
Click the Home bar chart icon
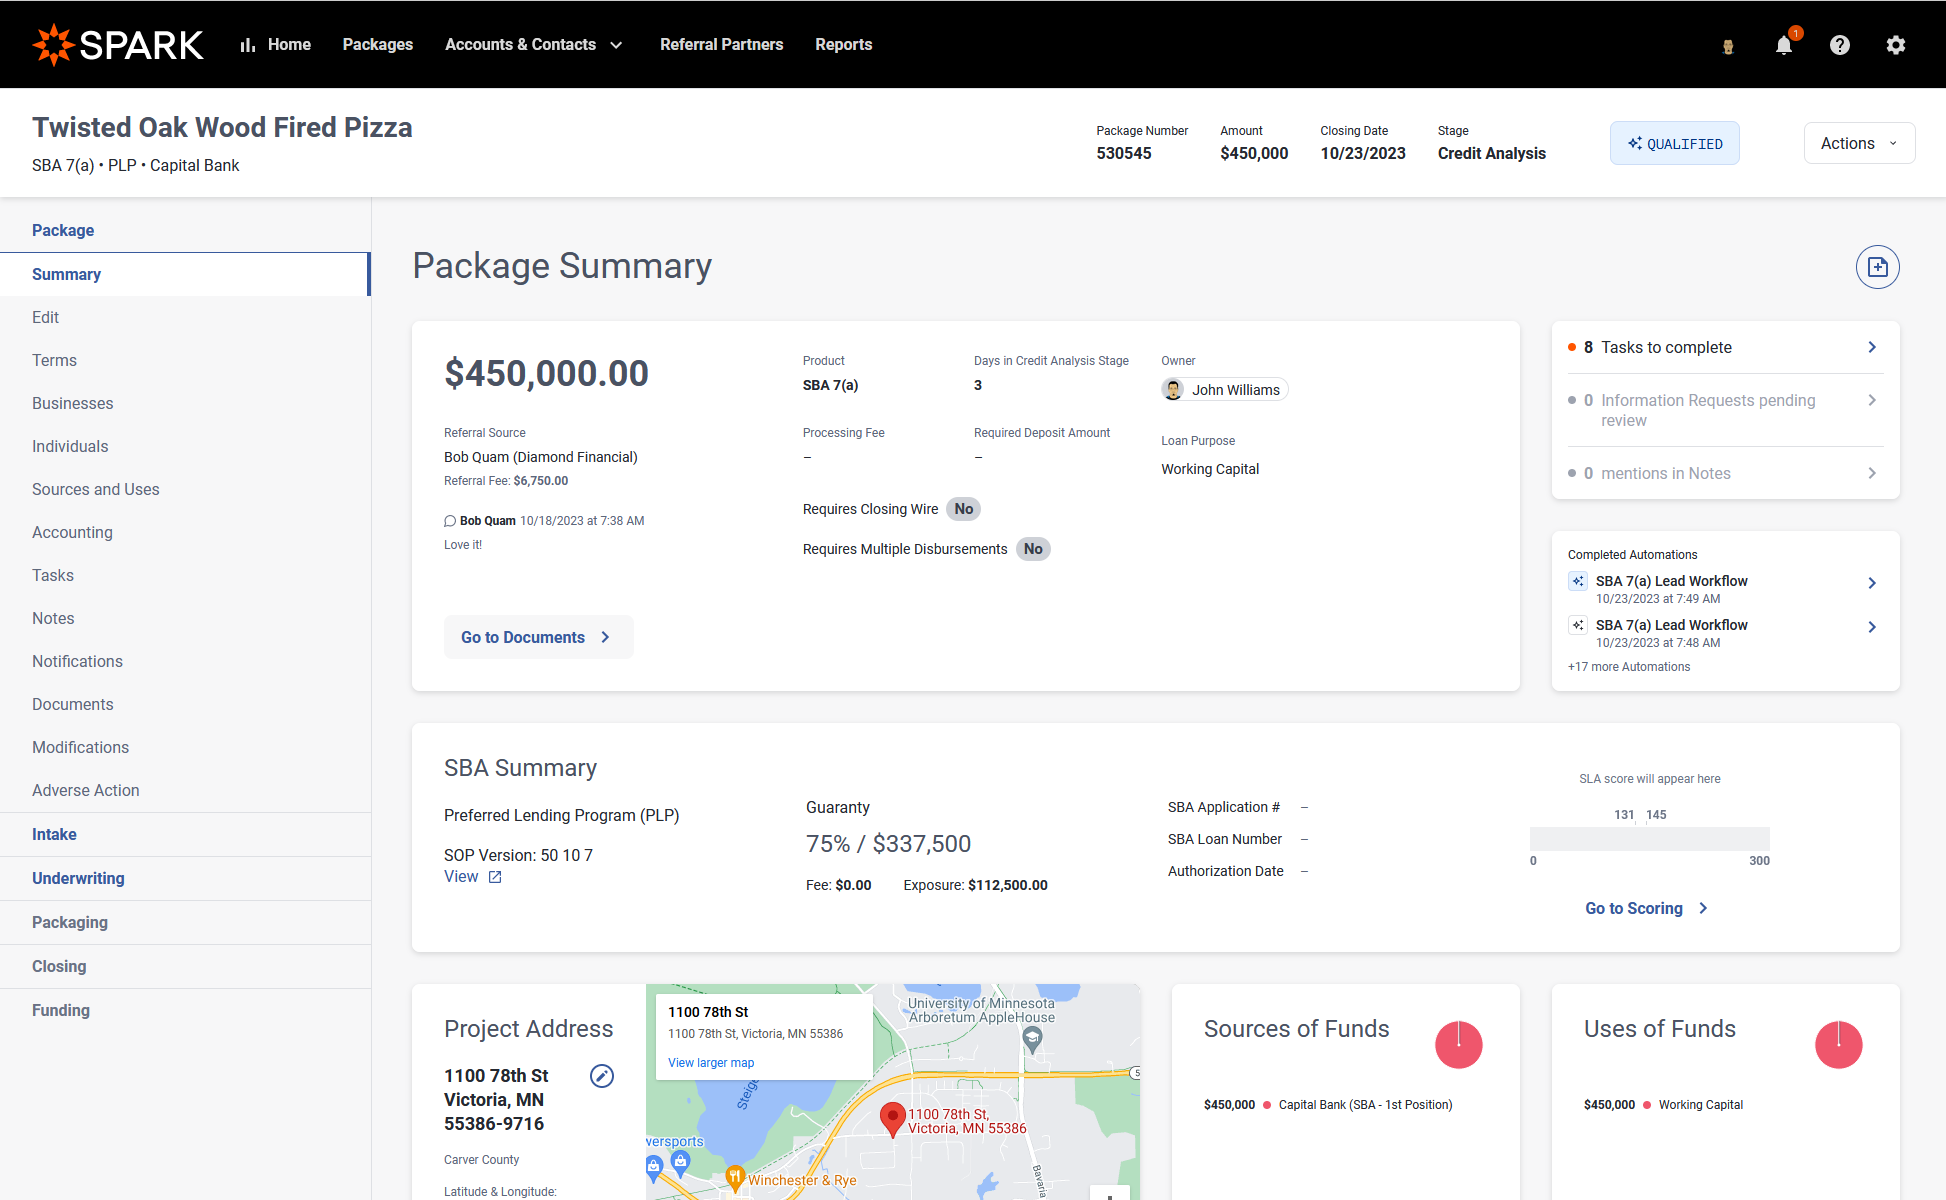248,45
